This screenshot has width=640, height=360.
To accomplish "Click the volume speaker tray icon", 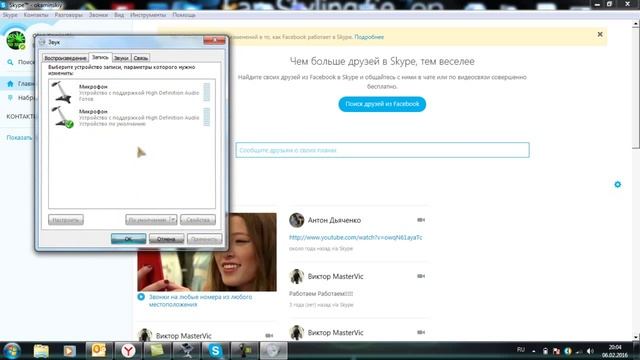I will pyautogui.click(x=590, y=351).
